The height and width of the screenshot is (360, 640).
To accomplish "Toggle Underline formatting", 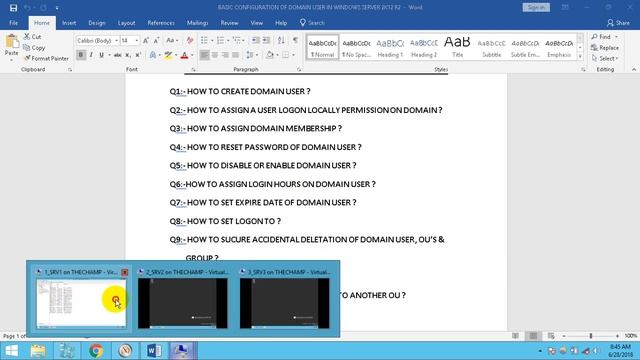I will coord(101,55).
